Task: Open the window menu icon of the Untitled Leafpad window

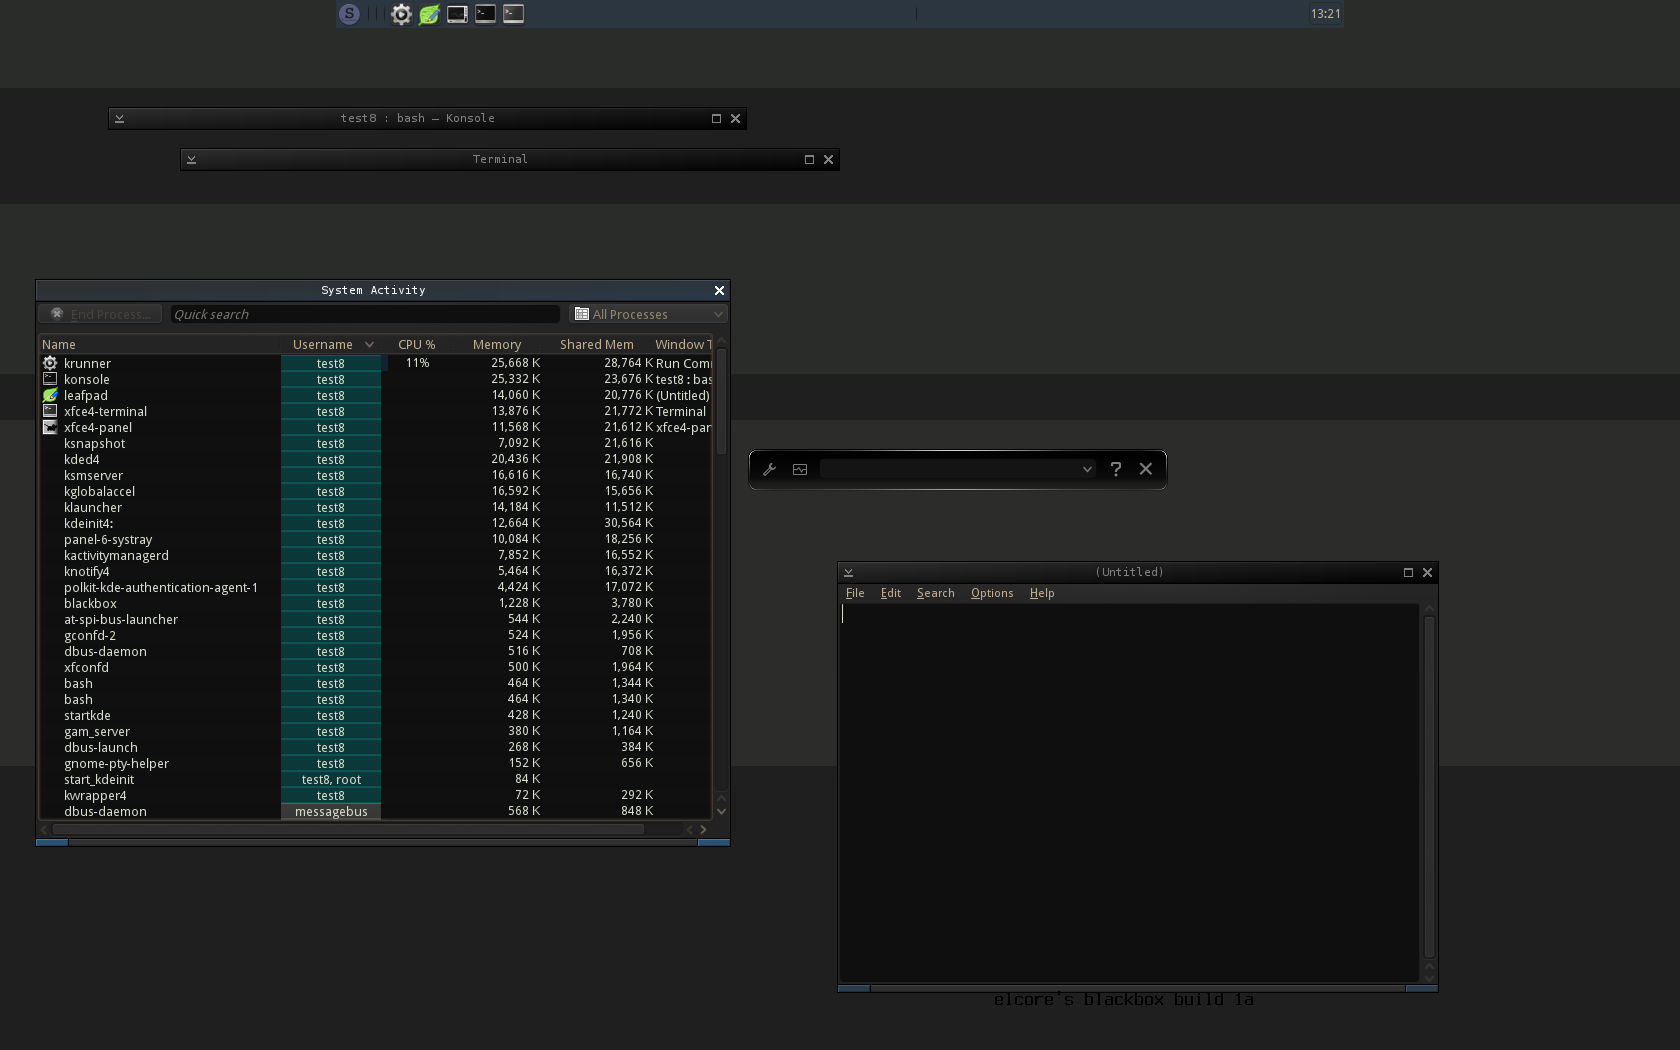Action: click(x=848, y=573)
